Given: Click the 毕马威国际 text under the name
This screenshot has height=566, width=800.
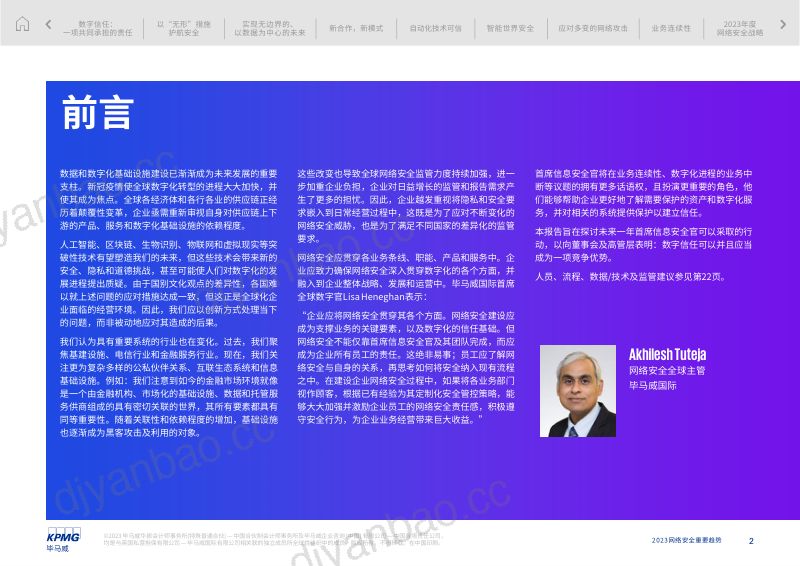Looking at the screenshot, I should [653, 386].
